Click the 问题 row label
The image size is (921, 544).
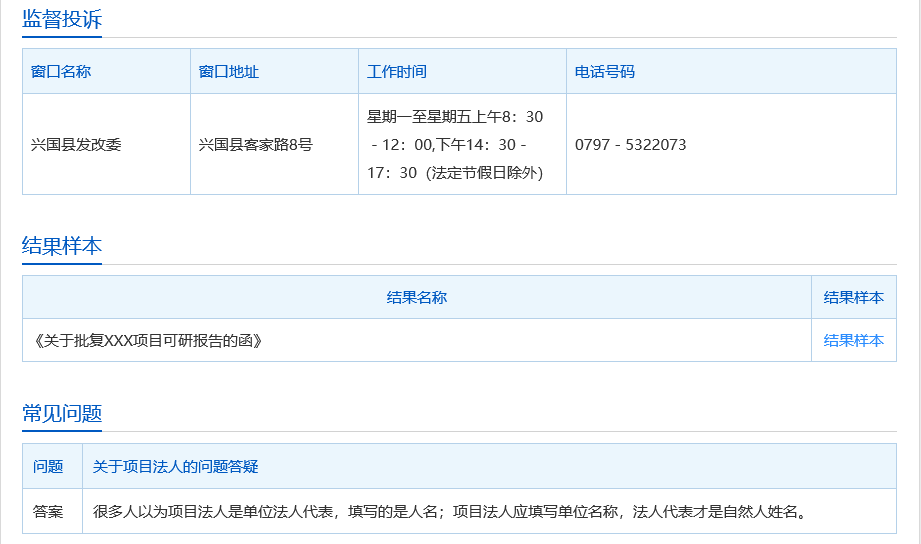point(48,466)
